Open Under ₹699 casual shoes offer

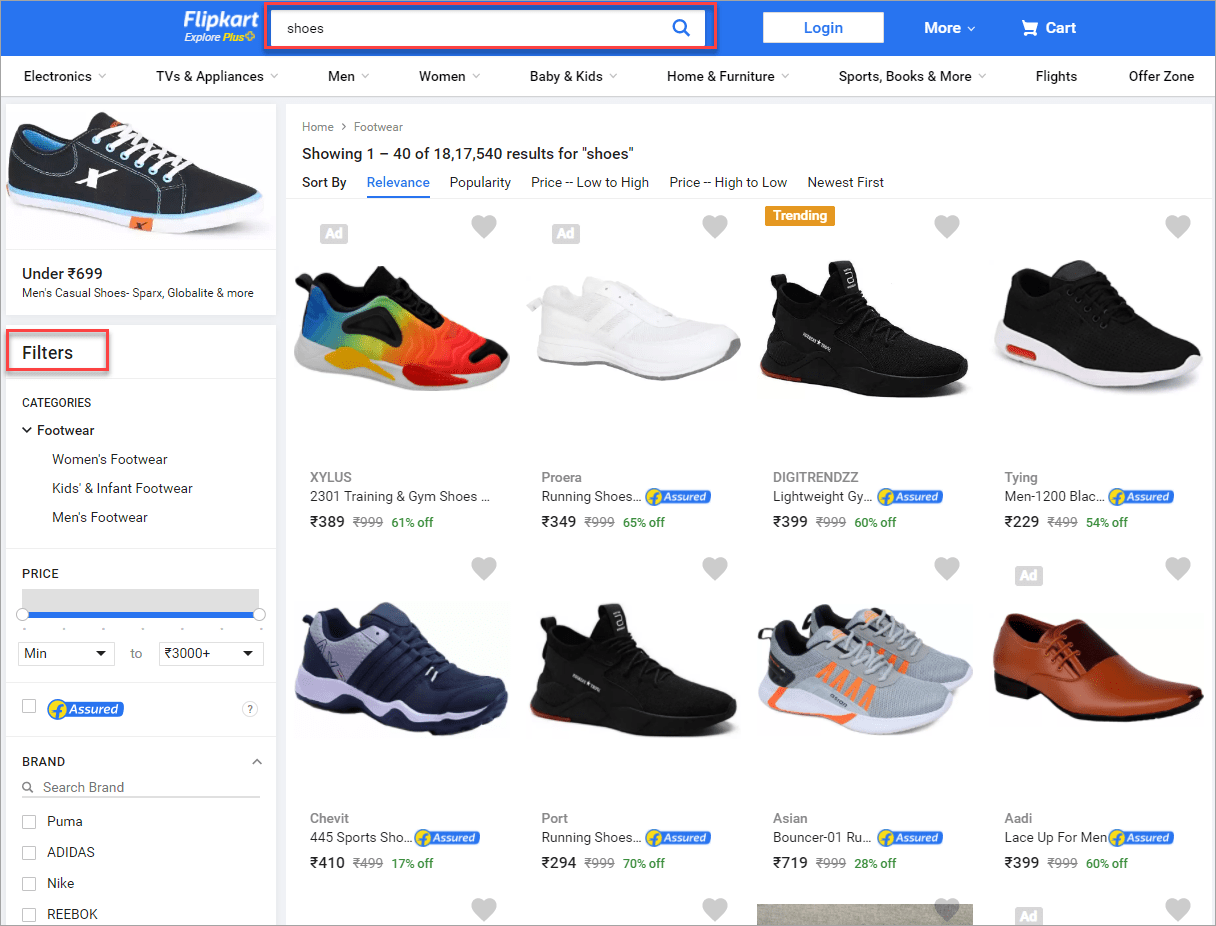coord(138,282)
